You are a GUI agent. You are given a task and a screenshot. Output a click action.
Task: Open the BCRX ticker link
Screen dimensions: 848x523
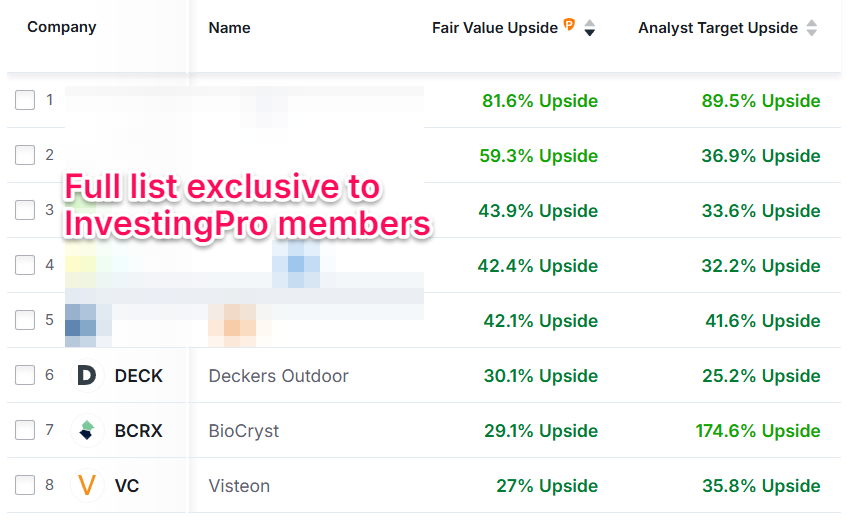pos(138,431)
